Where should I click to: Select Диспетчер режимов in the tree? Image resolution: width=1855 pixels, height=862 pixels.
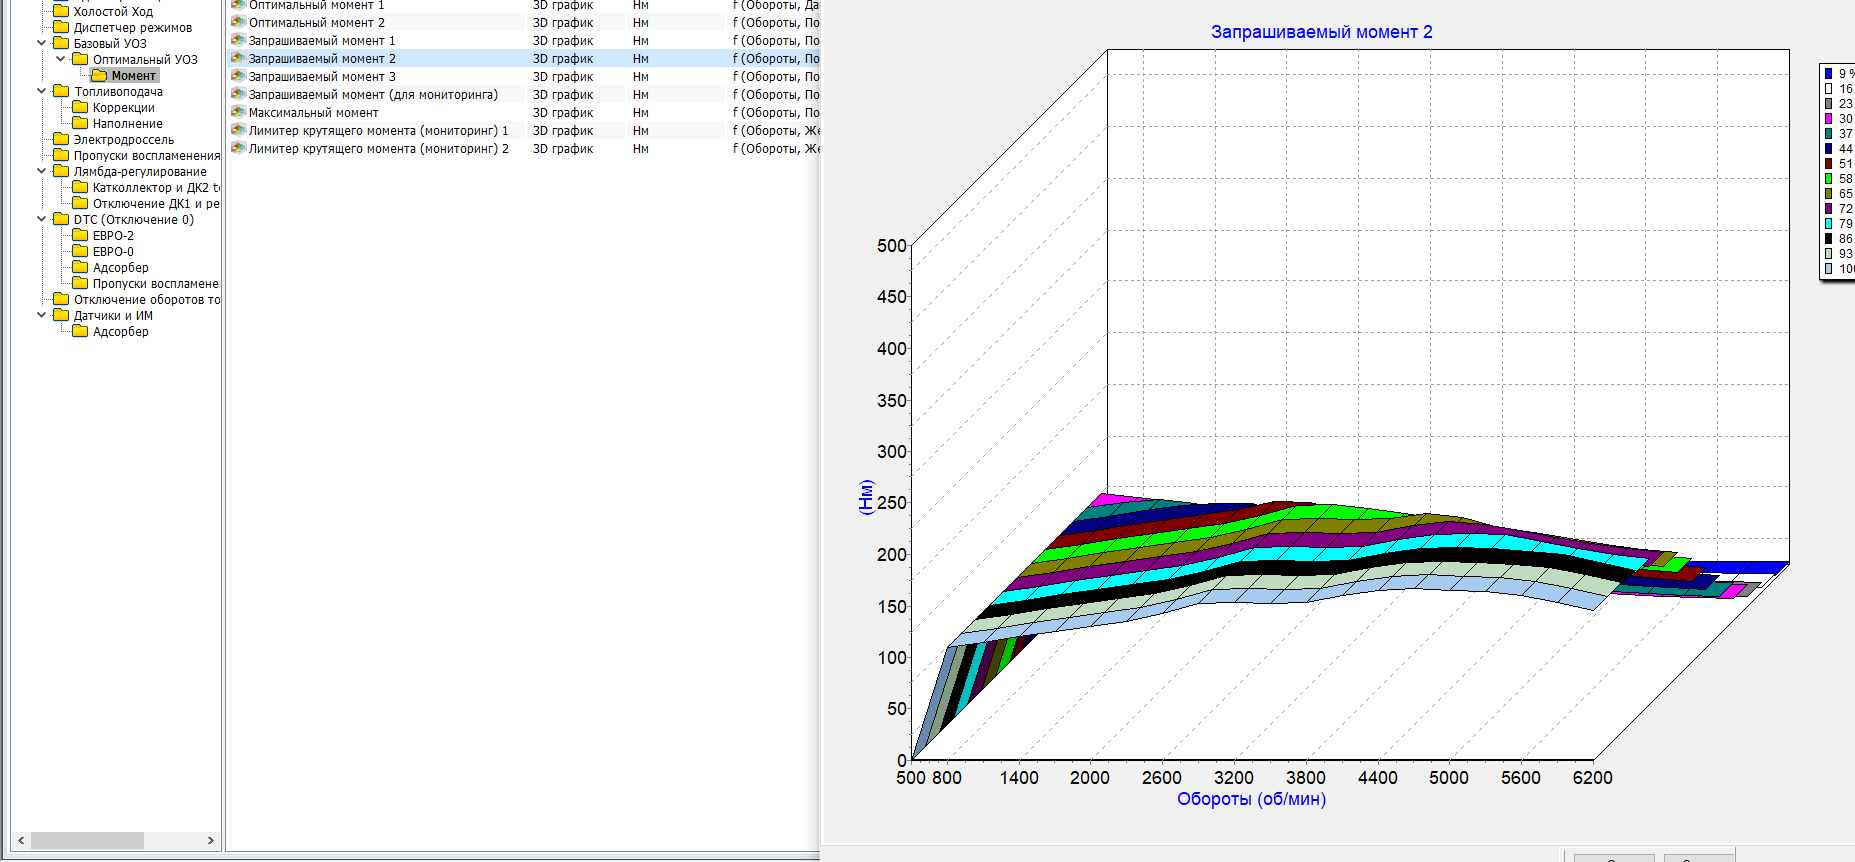132,28
